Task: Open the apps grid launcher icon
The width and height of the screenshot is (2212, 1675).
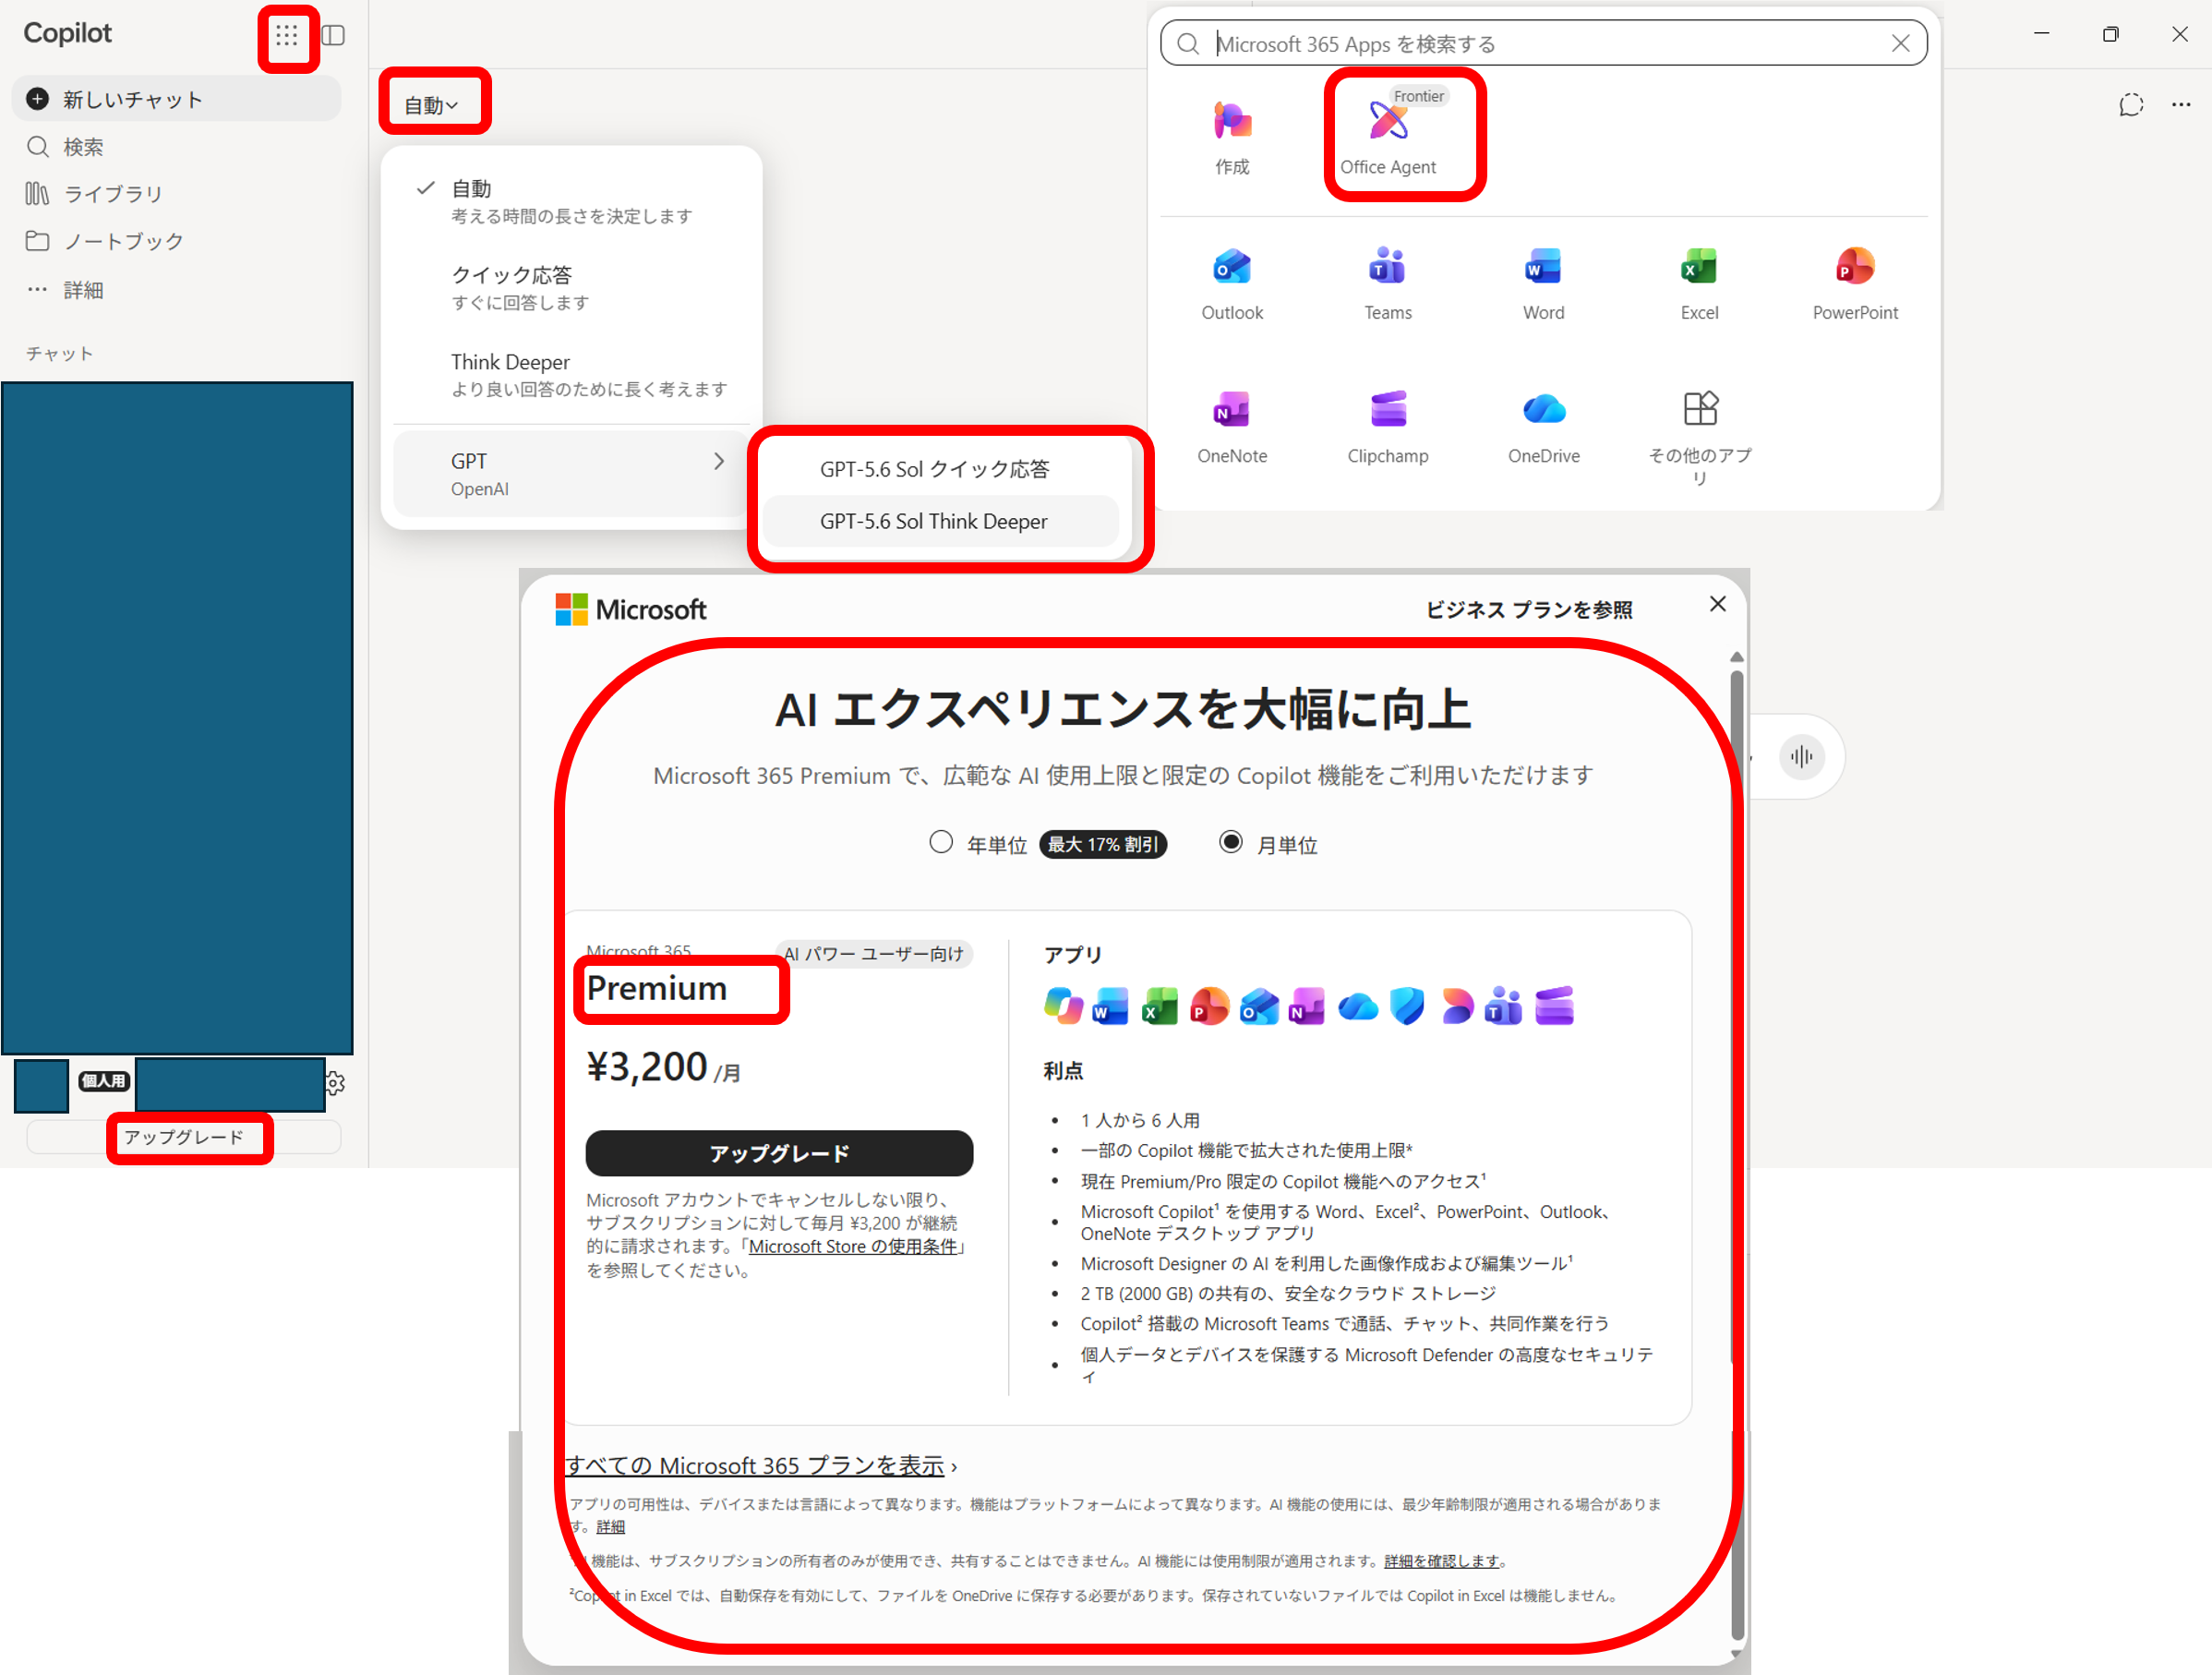Action: [x=287, y=36]
